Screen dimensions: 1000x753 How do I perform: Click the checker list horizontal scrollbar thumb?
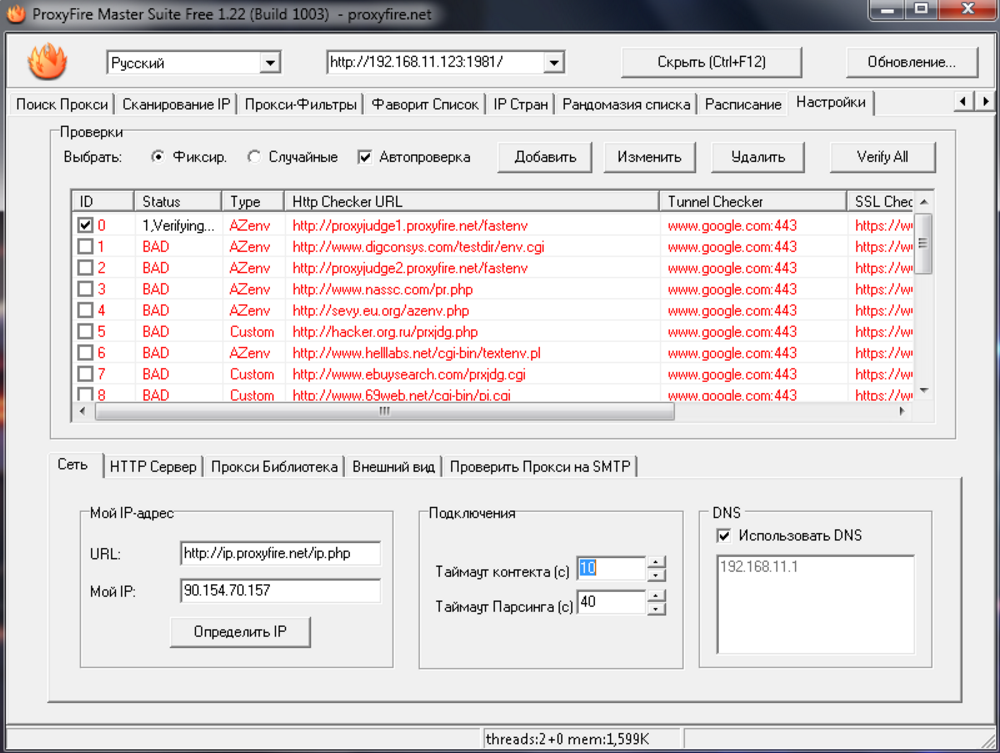[x=384, y=412]
